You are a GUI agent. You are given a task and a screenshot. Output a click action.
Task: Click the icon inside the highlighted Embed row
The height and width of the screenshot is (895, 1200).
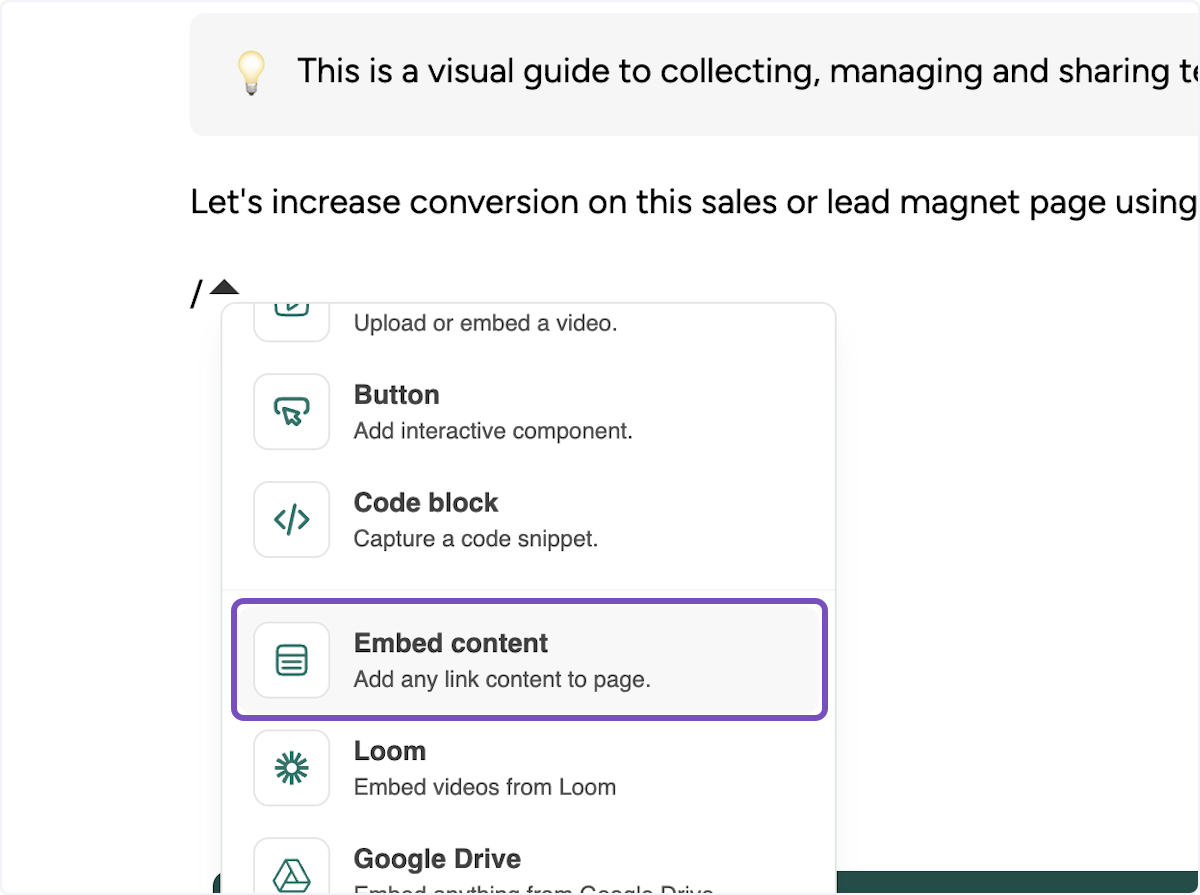[x=291, y=660]
